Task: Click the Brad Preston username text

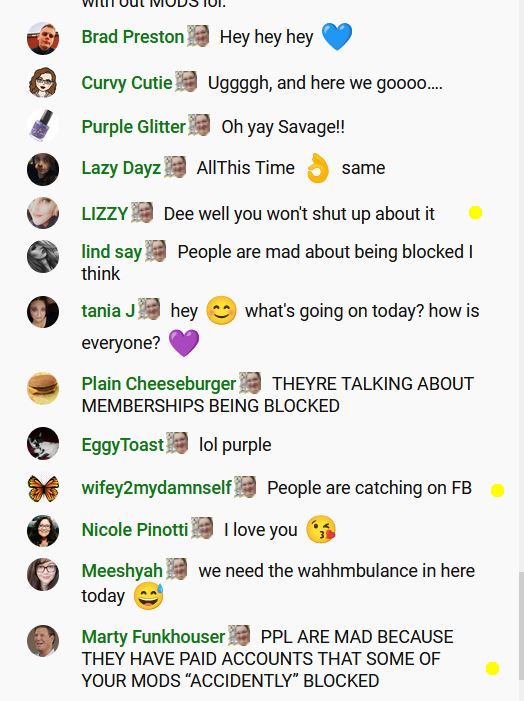Action: [133, 37]
